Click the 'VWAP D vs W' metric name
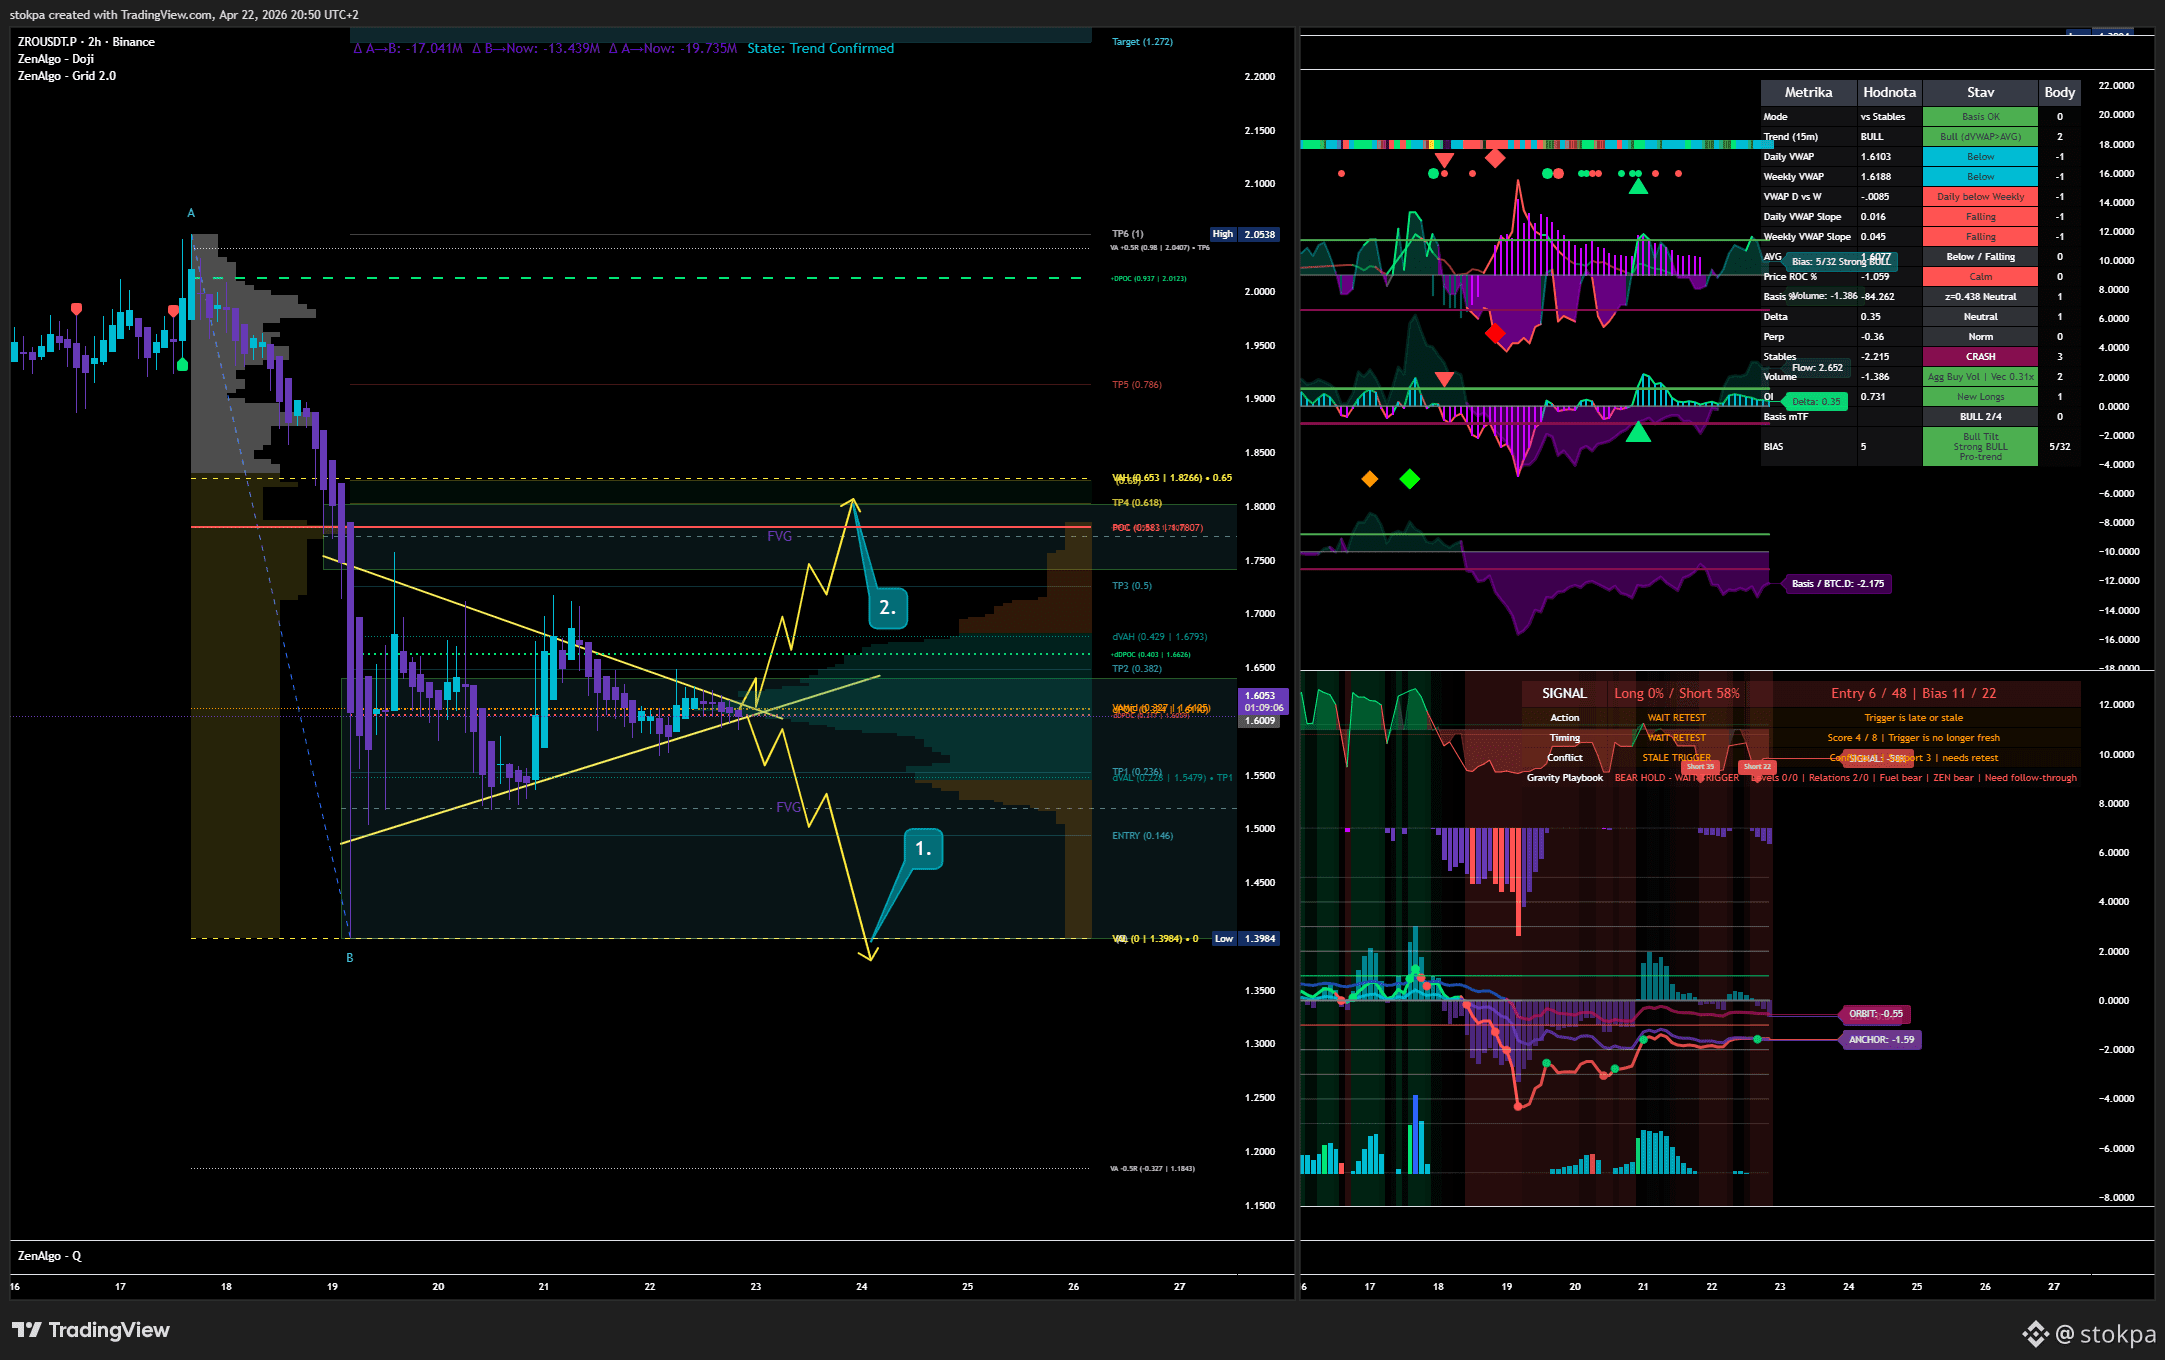The height and width of the screenshot is (1360, 2165). click(1792, 197)
